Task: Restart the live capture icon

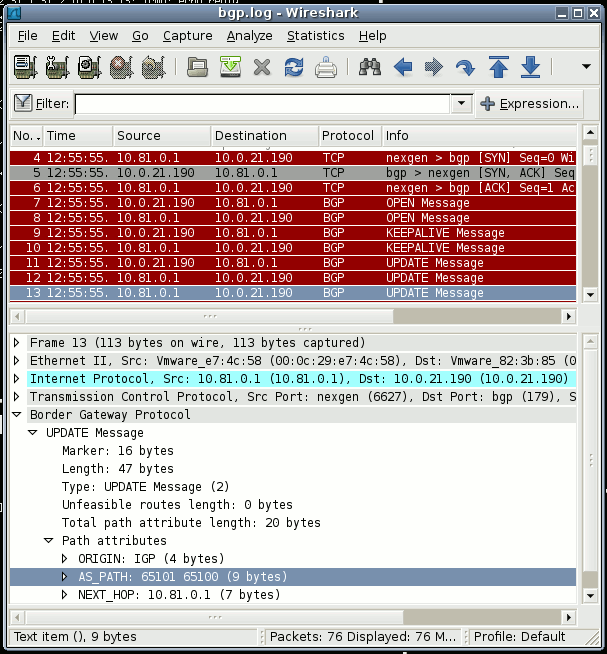Action: (154, 67)
